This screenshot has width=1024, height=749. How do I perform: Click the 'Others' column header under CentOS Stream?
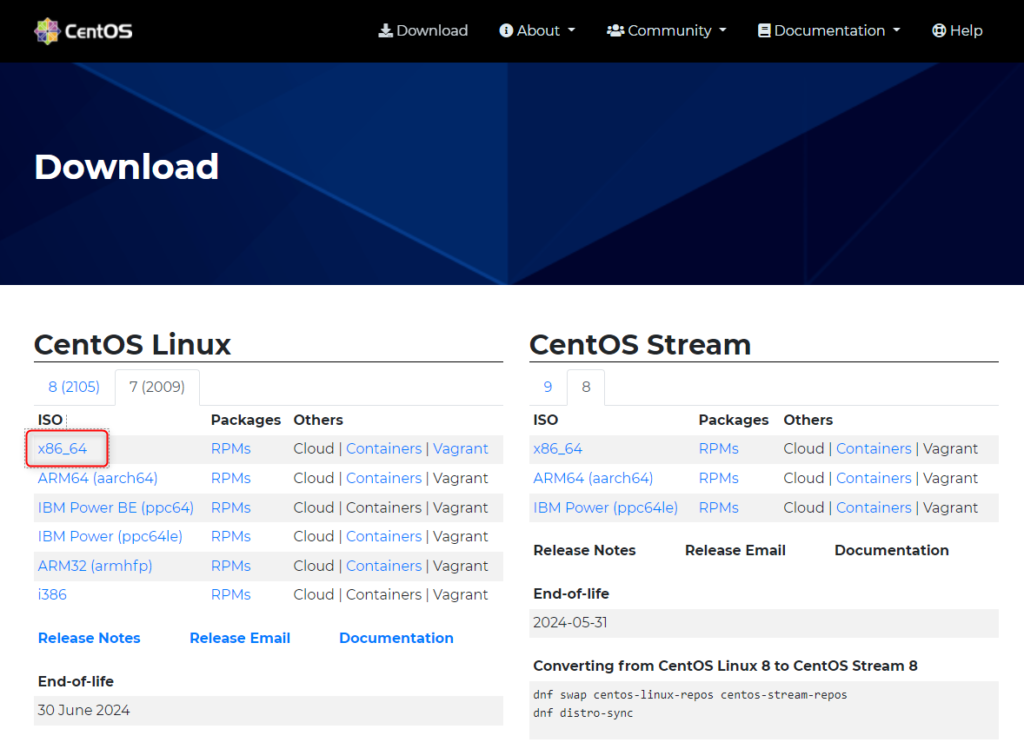808,420
